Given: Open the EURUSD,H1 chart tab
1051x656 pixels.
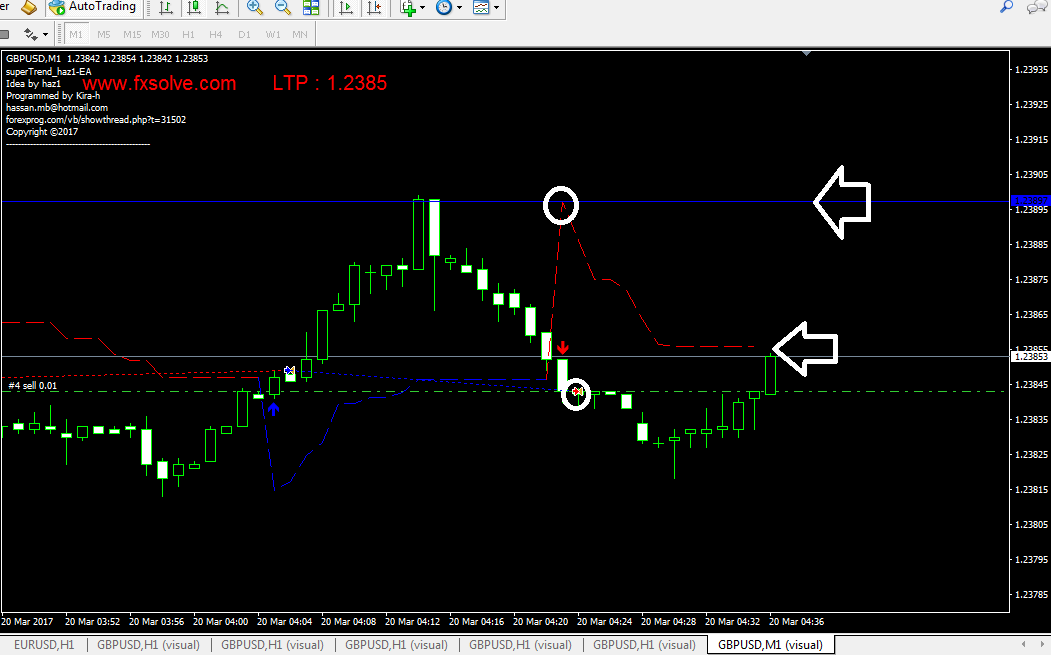Looking at the screenshot, I should pos(43,645).
